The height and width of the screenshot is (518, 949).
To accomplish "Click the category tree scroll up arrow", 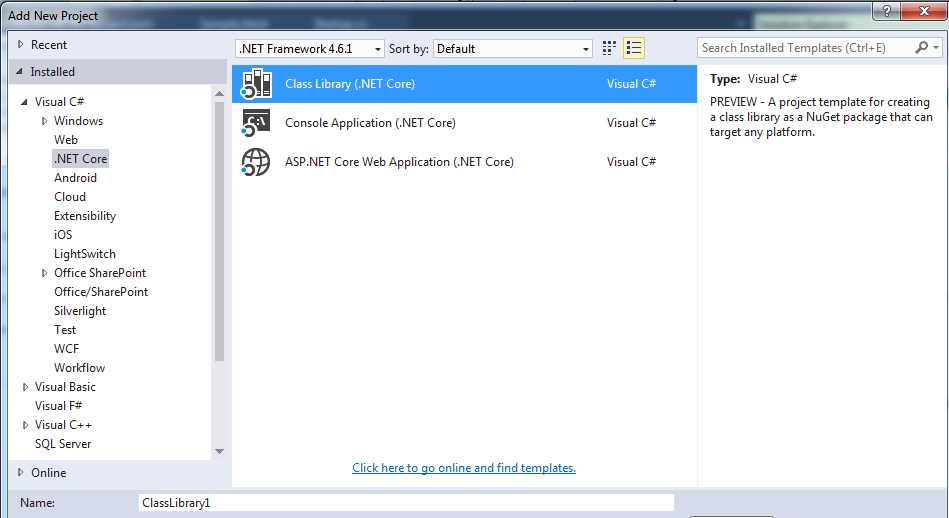I will [x=219, y=93].
